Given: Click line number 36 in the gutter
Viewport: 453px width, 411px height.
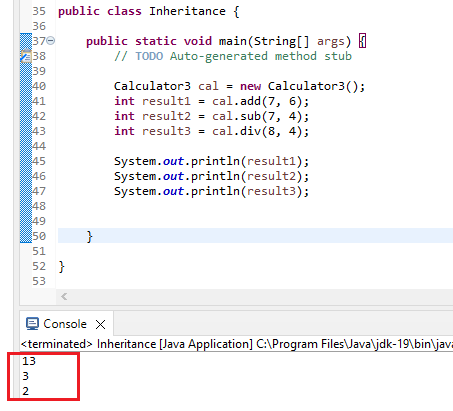Looking at the screenshot, I should [39, 26].
